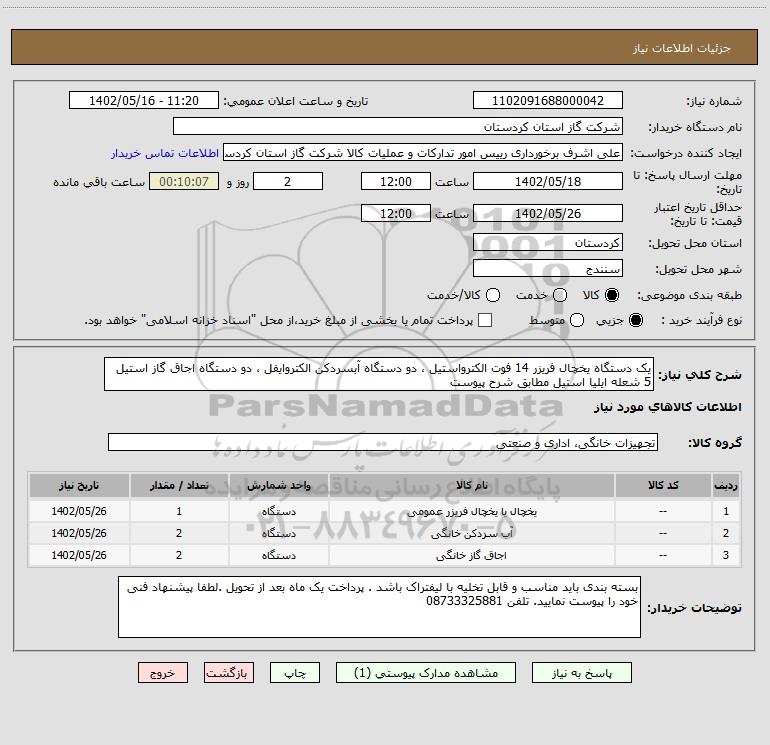
Task: Select the خدمت radio button
Action: (x=560, y=295)
